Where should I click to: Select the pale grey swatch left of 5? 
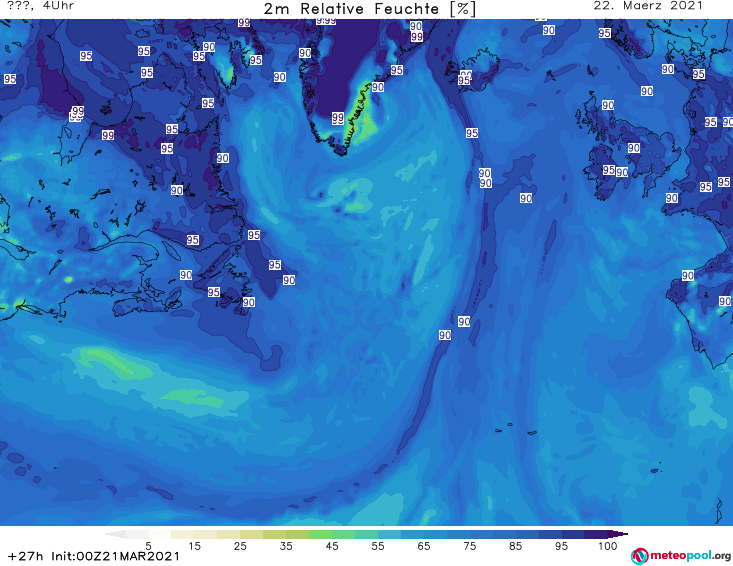137,534
